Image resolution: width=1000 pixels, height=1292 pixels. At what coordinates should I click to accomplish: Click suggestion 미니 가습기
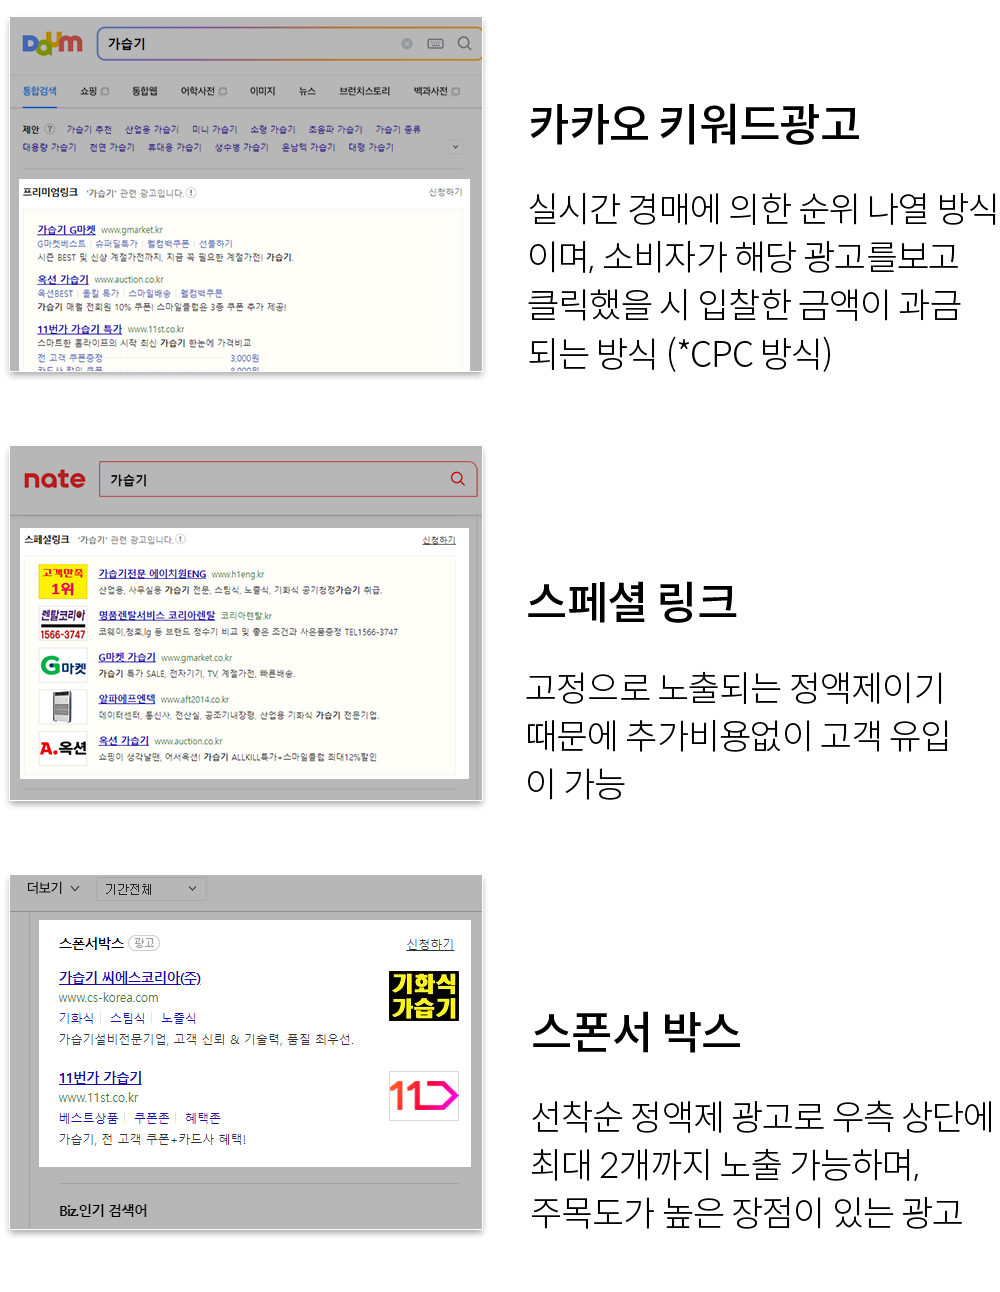pyautogui.click(x=215, y=129)
